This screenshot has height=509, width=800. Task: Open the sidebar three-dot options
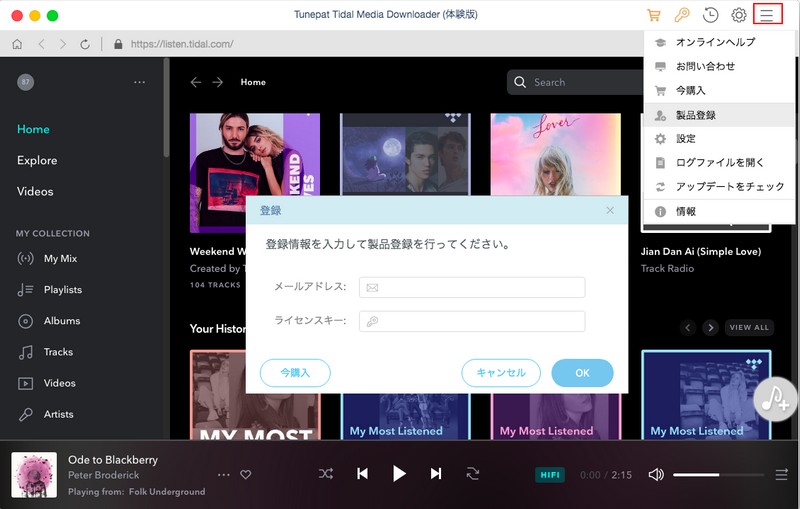click(139, 82)
